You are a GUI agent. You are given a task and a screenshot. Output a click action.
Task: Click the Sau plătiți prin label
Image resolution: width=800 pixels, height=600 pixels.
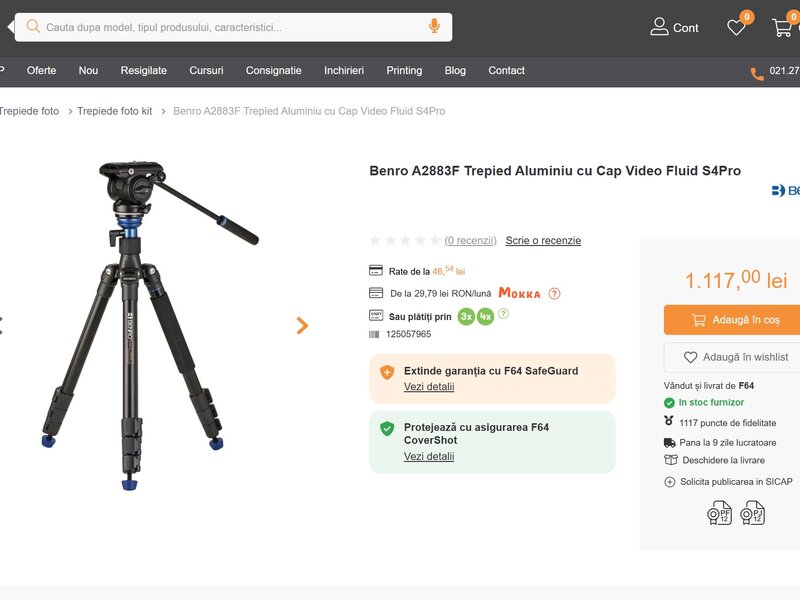[420, 317]
